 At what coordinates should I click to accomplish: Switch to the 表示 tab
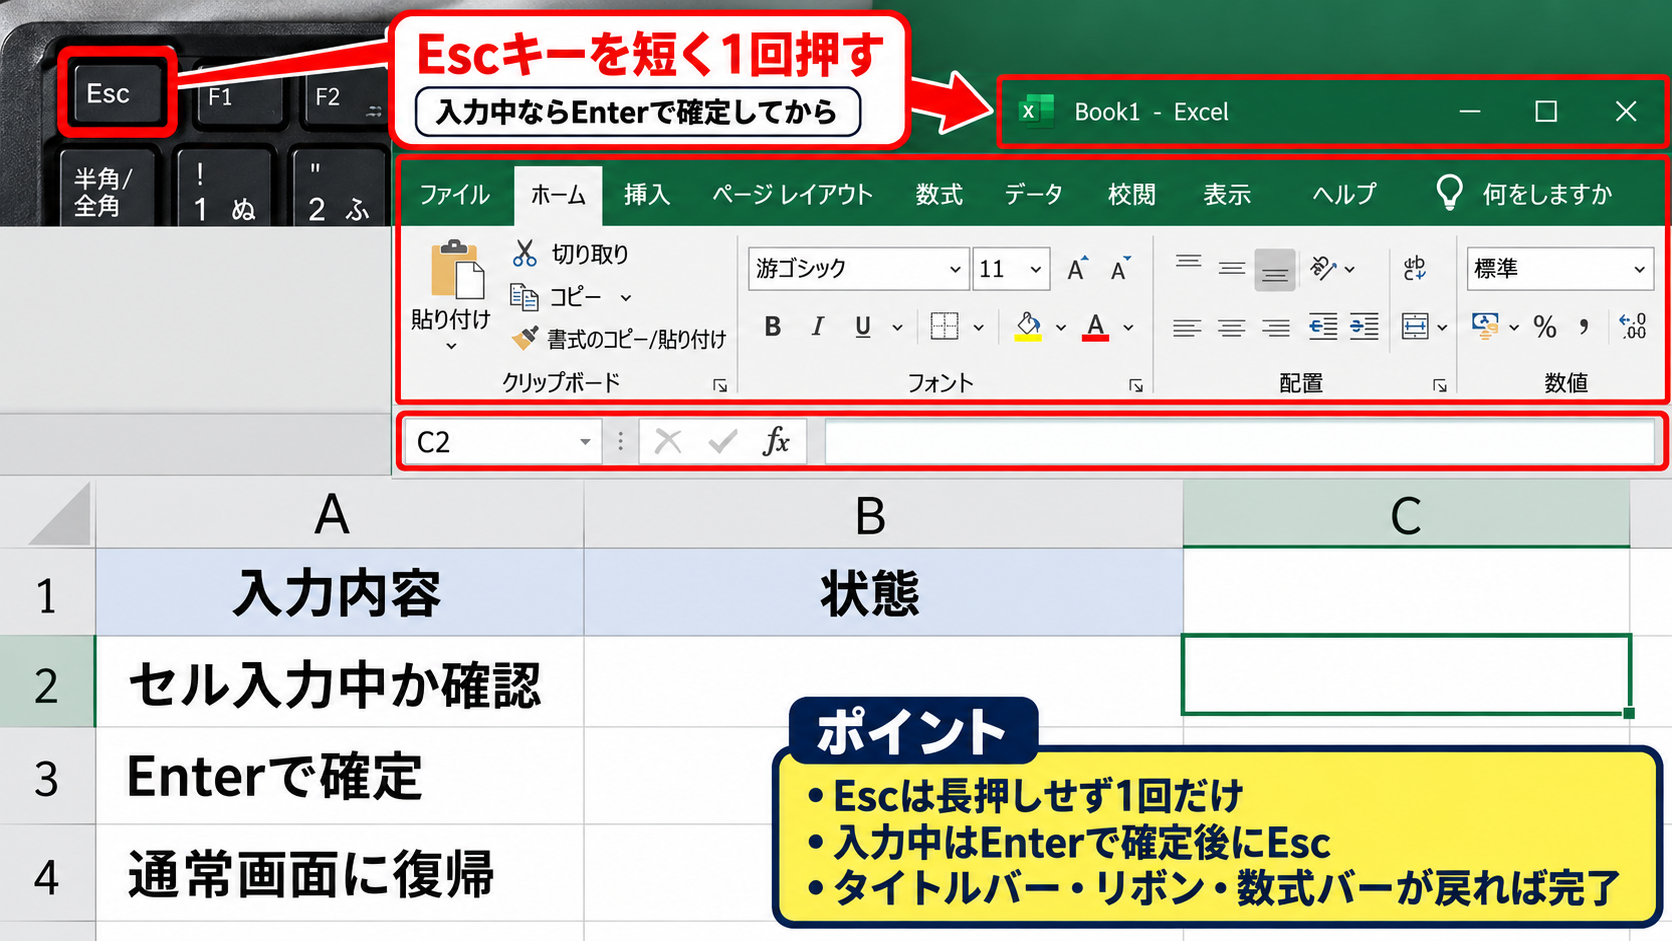point(1227,194)
